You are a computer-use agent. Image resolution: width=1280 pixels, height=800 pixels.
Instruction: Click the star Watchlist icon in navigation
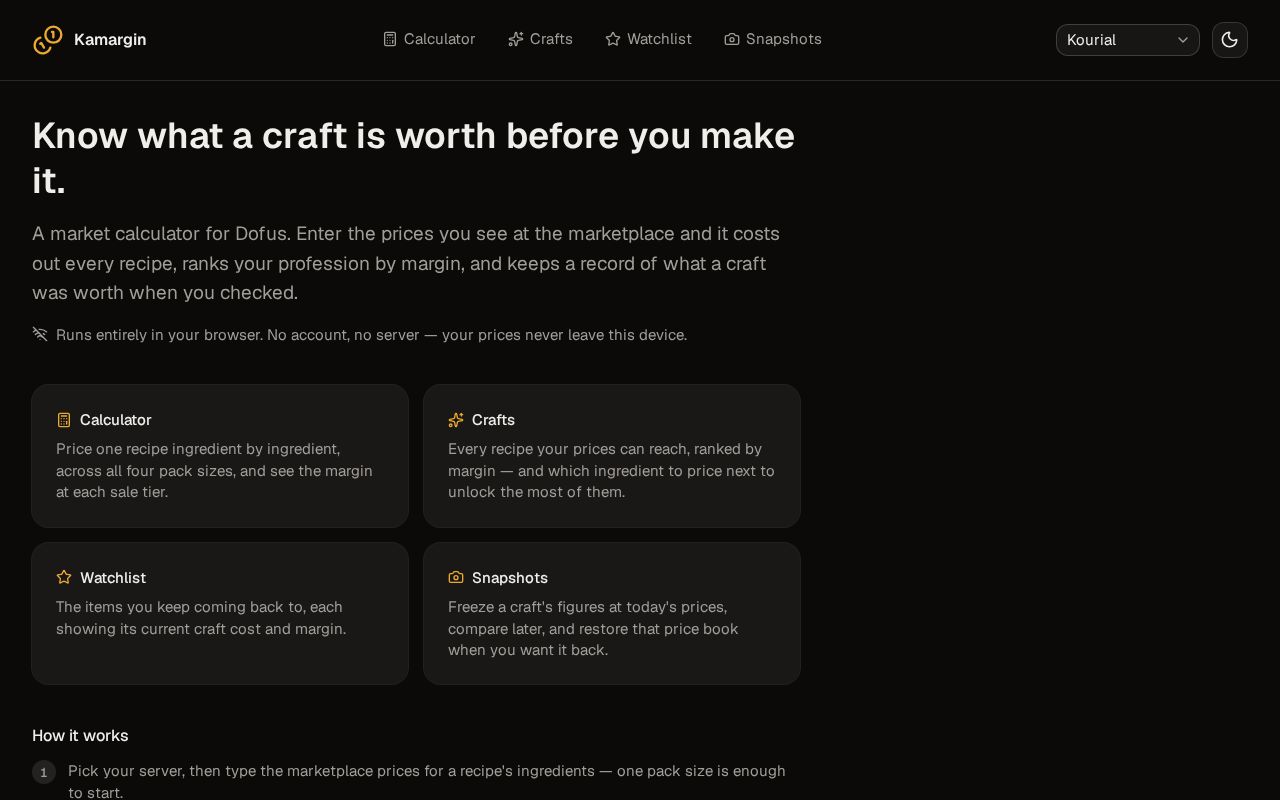[613, 39]
